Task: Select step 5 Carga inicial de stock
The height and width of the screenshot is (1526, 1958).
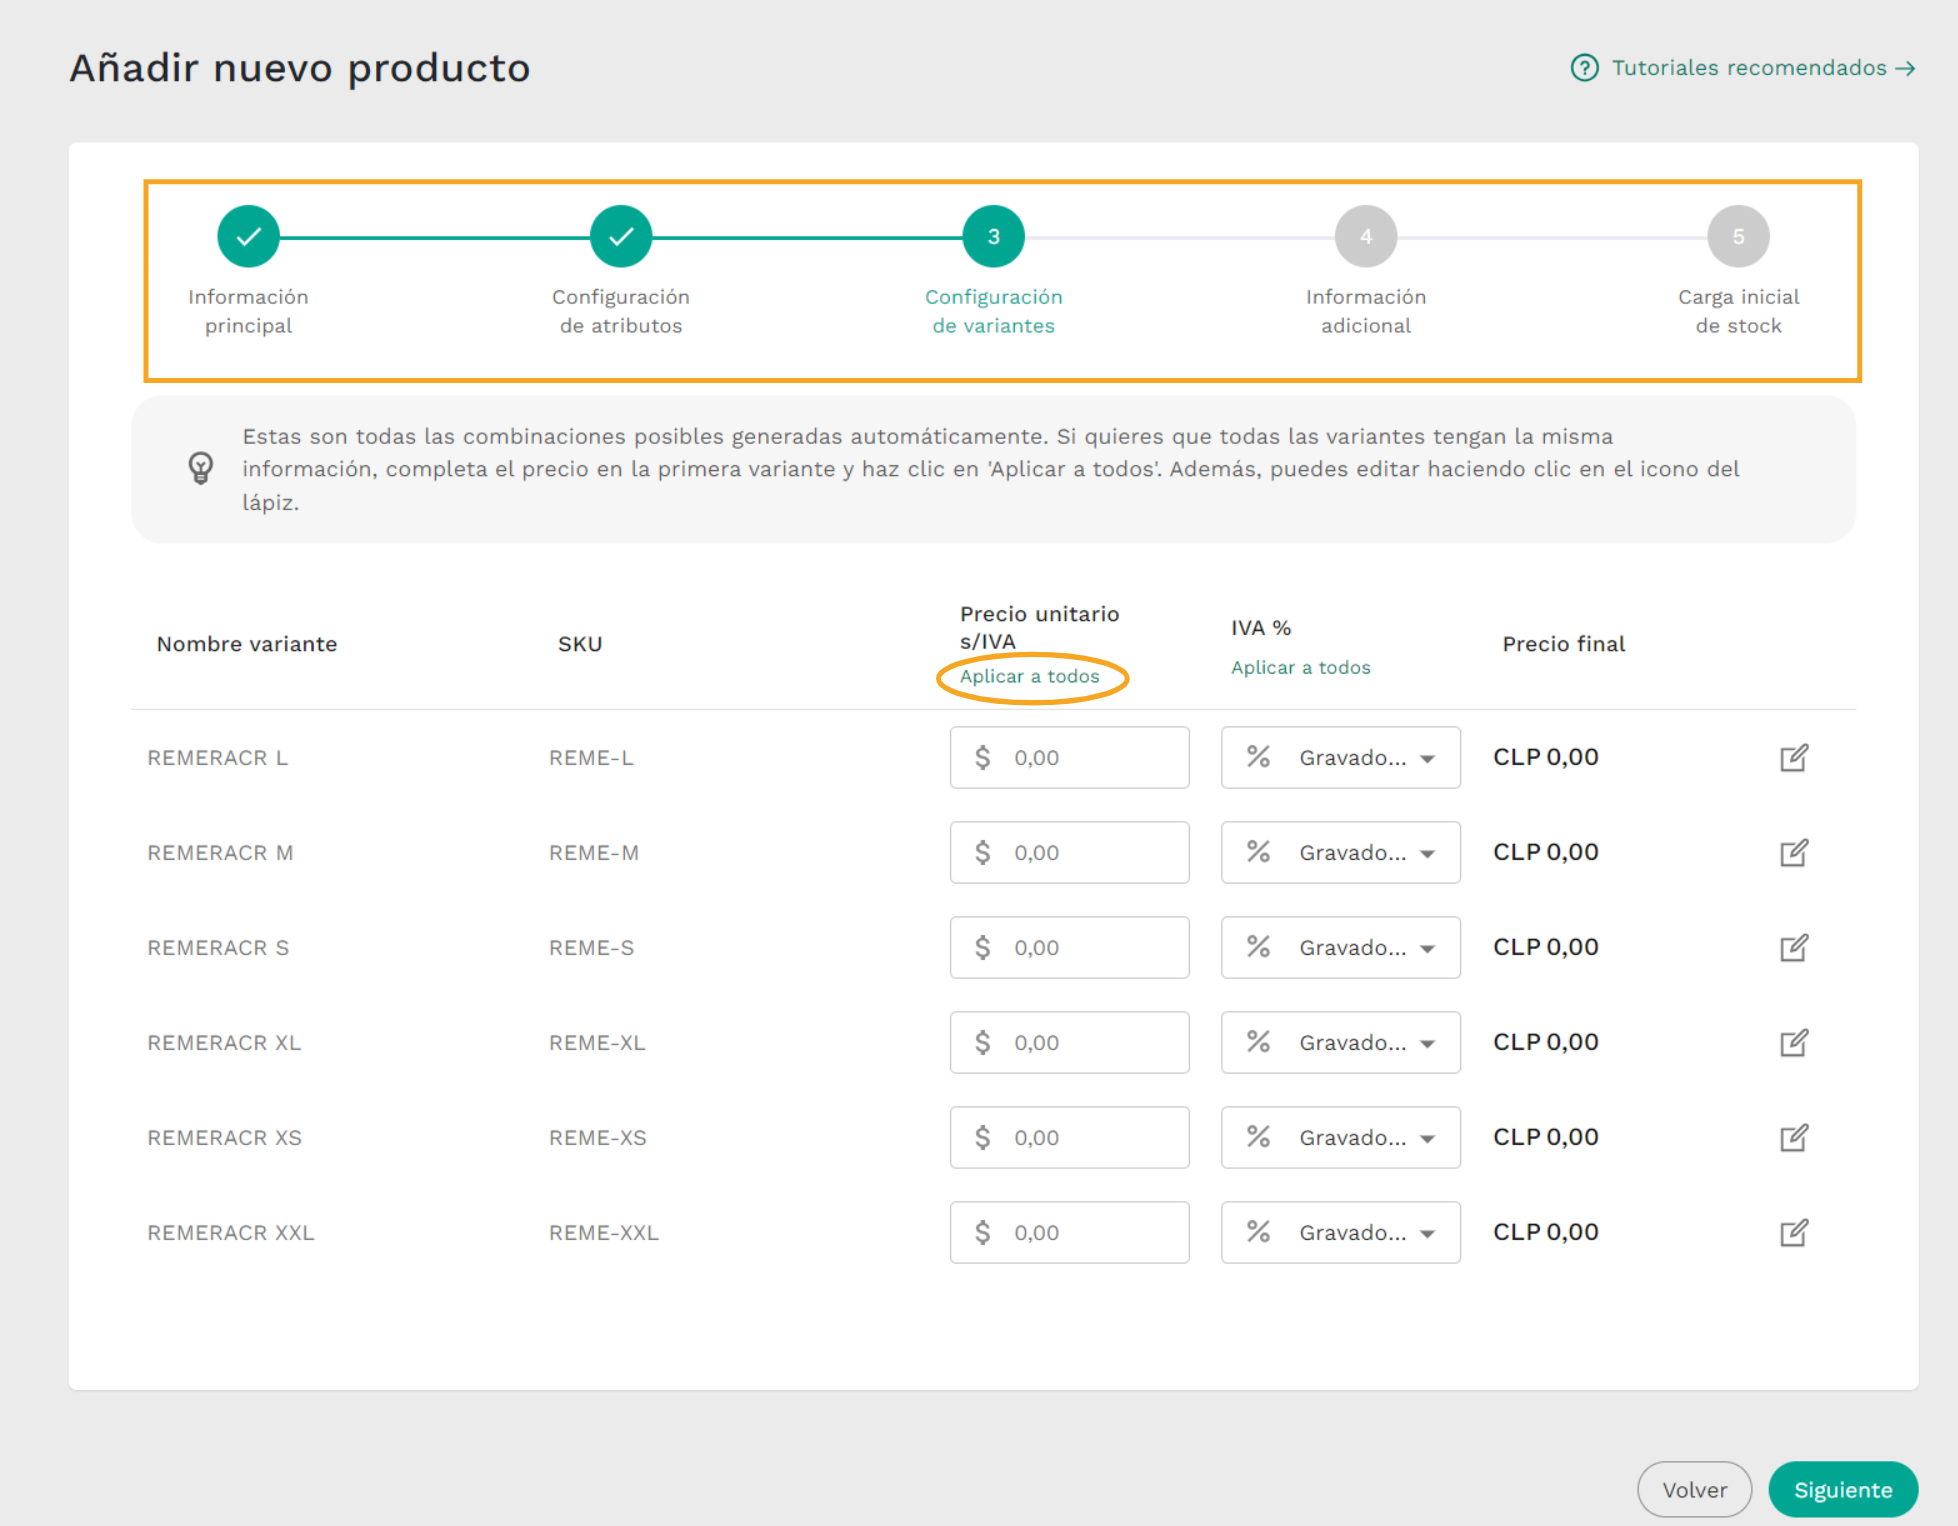Action: 1739,237
